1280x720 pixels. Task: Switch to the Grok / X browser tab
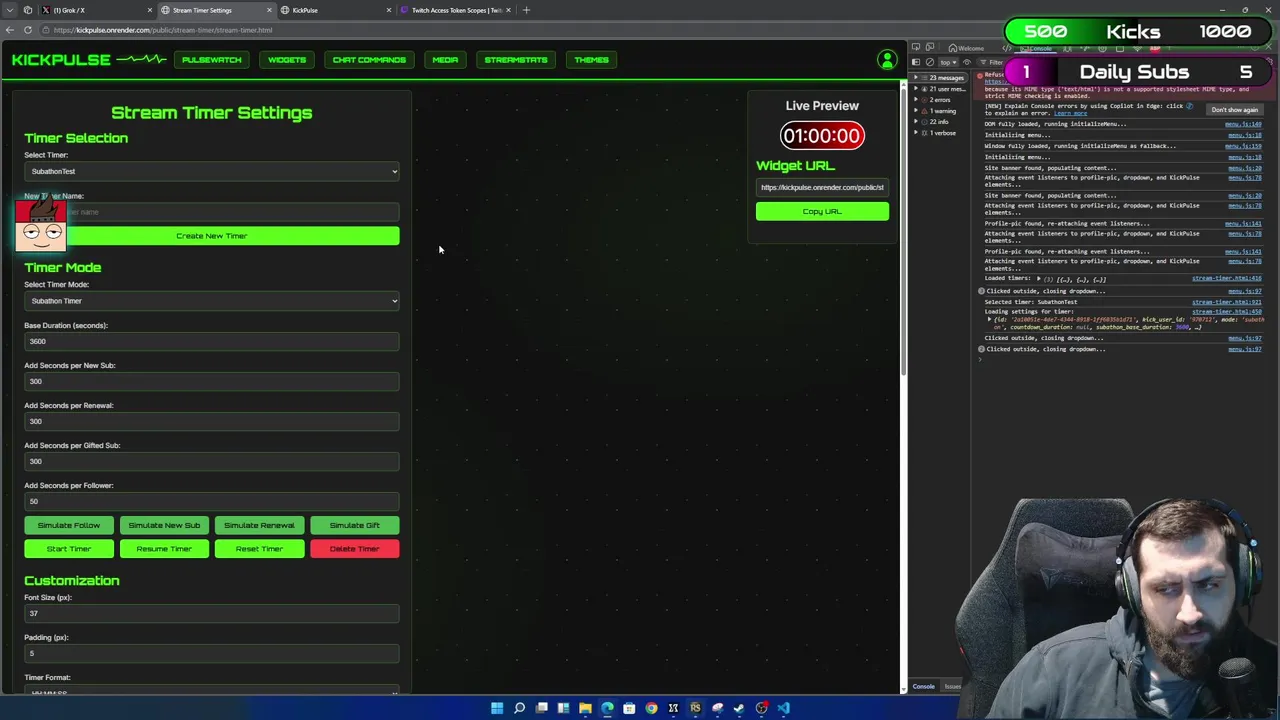96,10
